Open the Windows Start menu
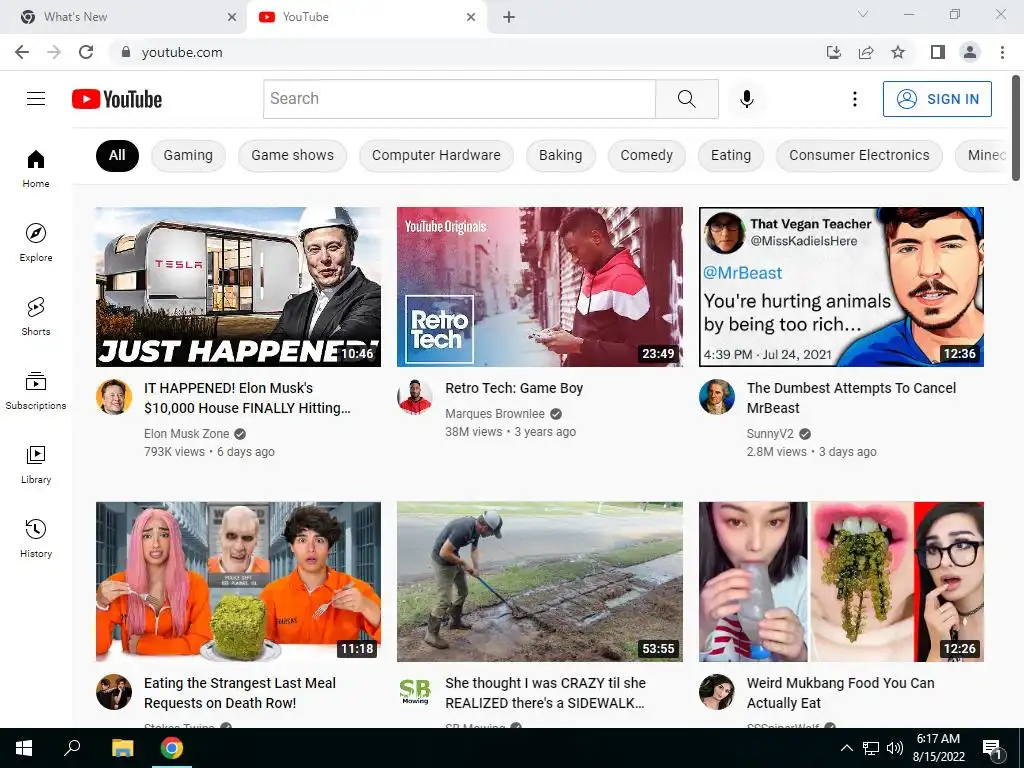1024x768 pixels. click(24, 748)
